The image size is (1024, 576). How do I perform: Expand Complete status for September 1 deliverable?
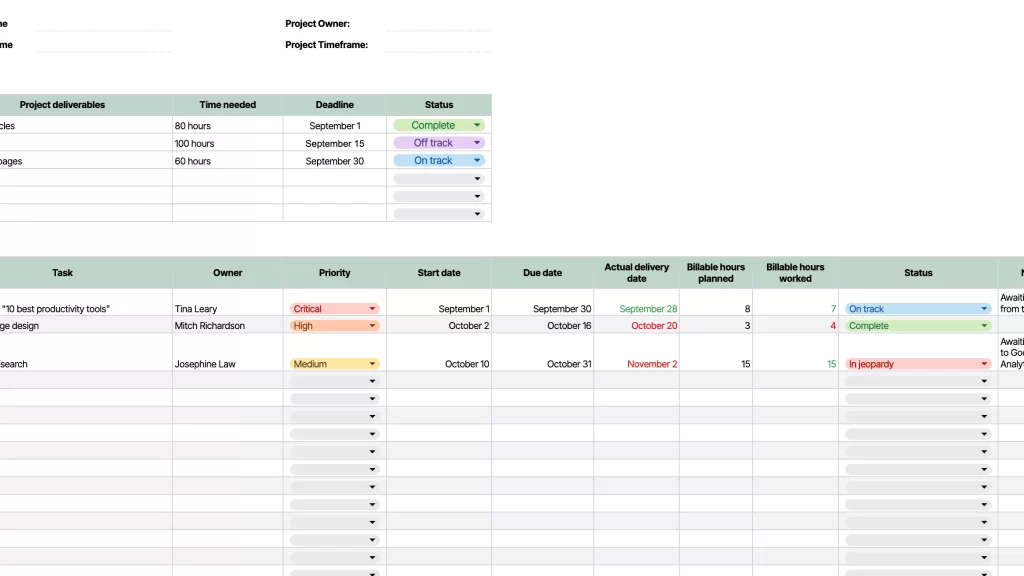pos(477,126)
